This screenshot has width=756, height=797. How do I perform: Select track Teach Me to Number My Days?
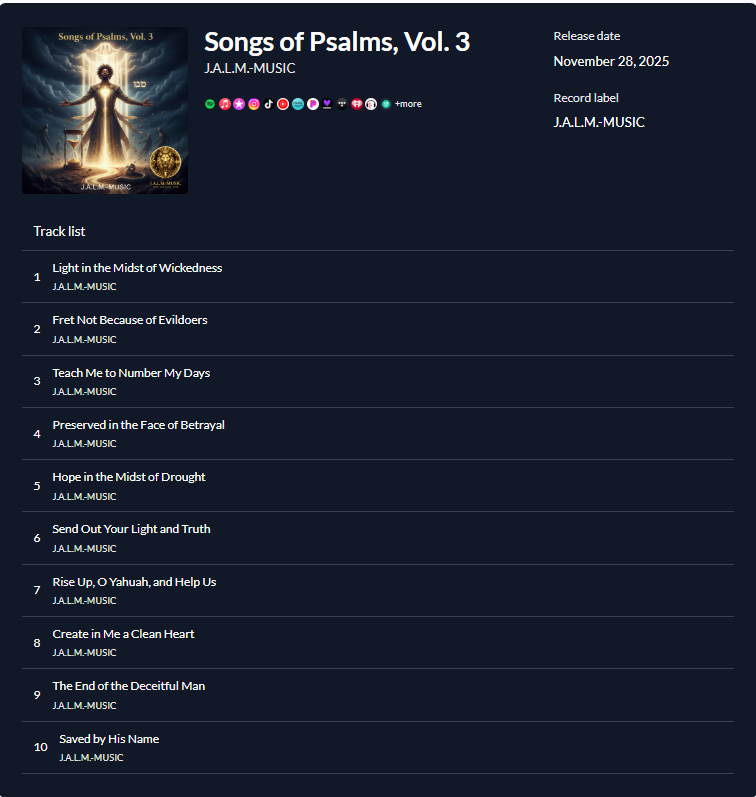tap(378, 381)
